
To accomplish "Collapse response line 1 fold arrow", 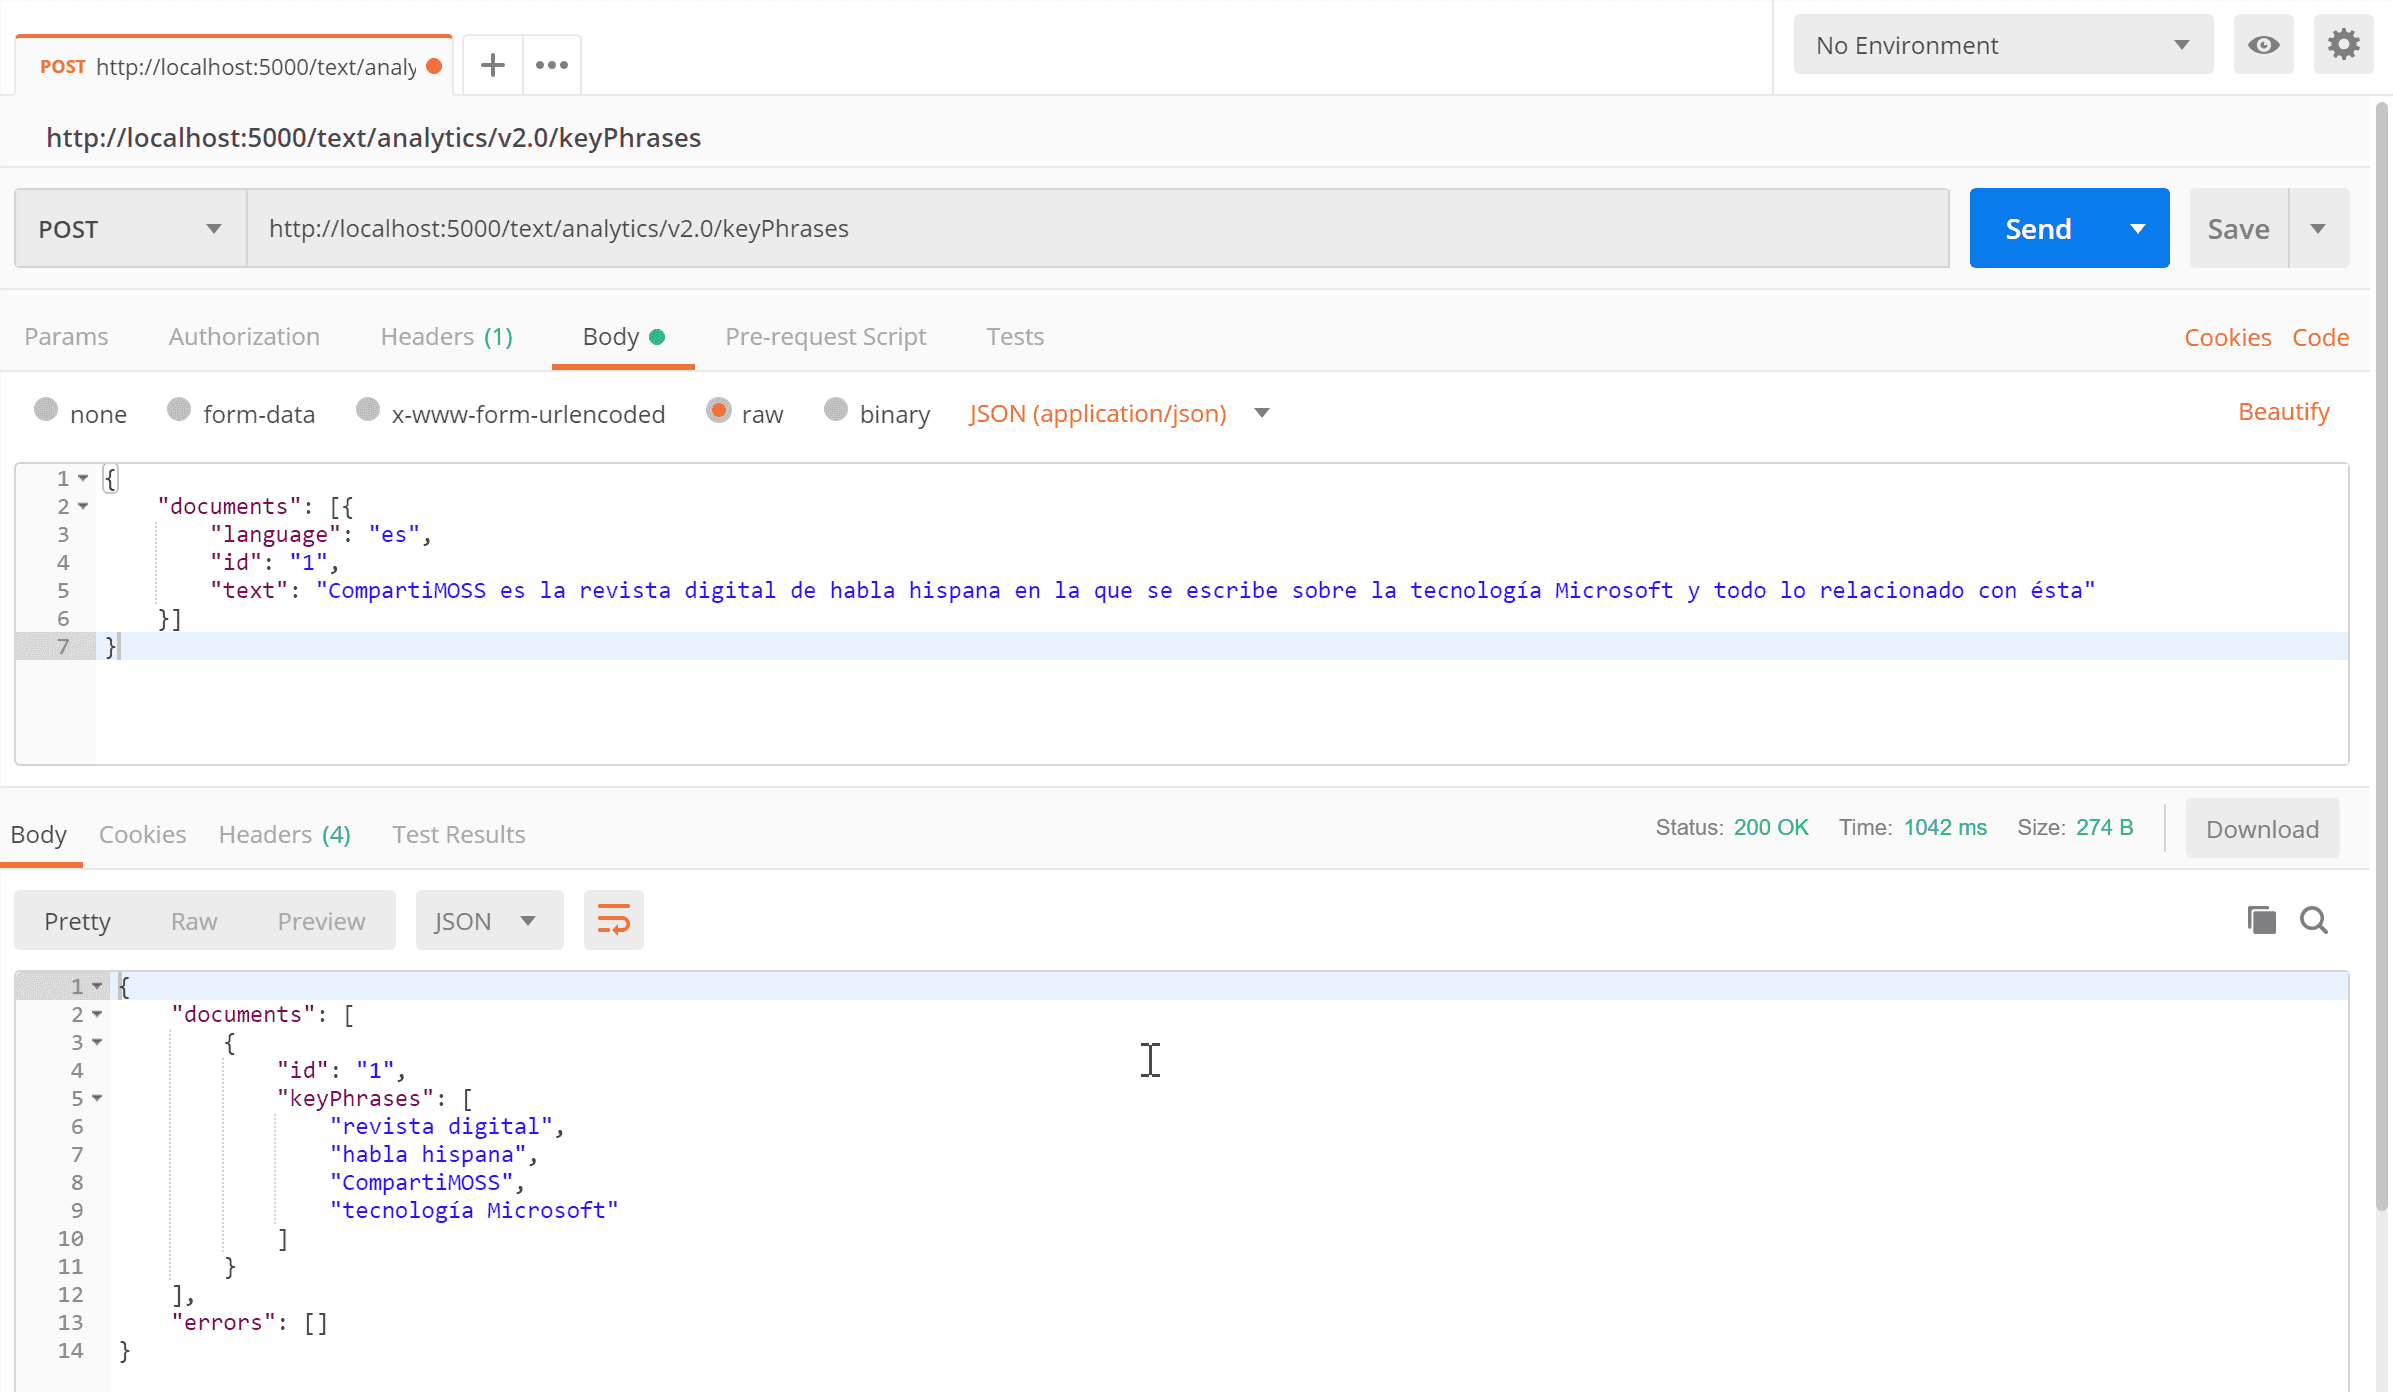I will click(x=98, y=986).
